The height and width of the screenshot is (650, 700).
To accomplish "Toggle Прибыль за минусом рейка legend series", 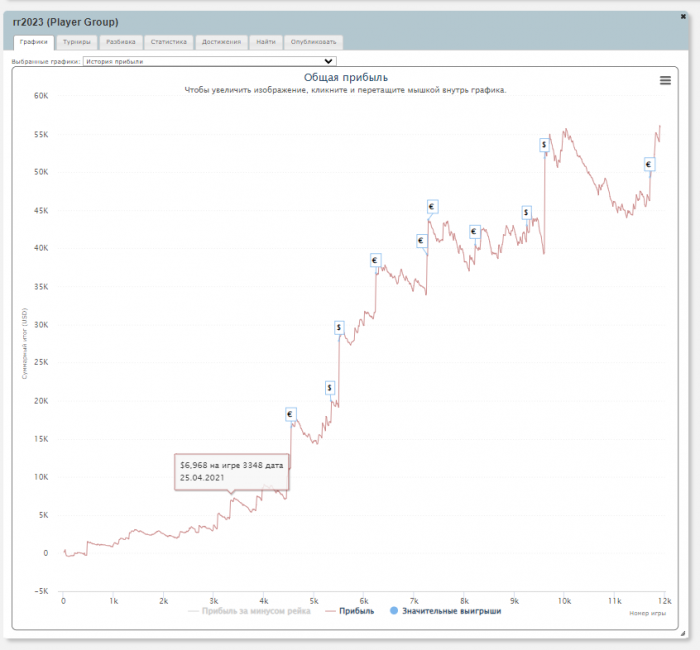I will click(x=250, y=611).
